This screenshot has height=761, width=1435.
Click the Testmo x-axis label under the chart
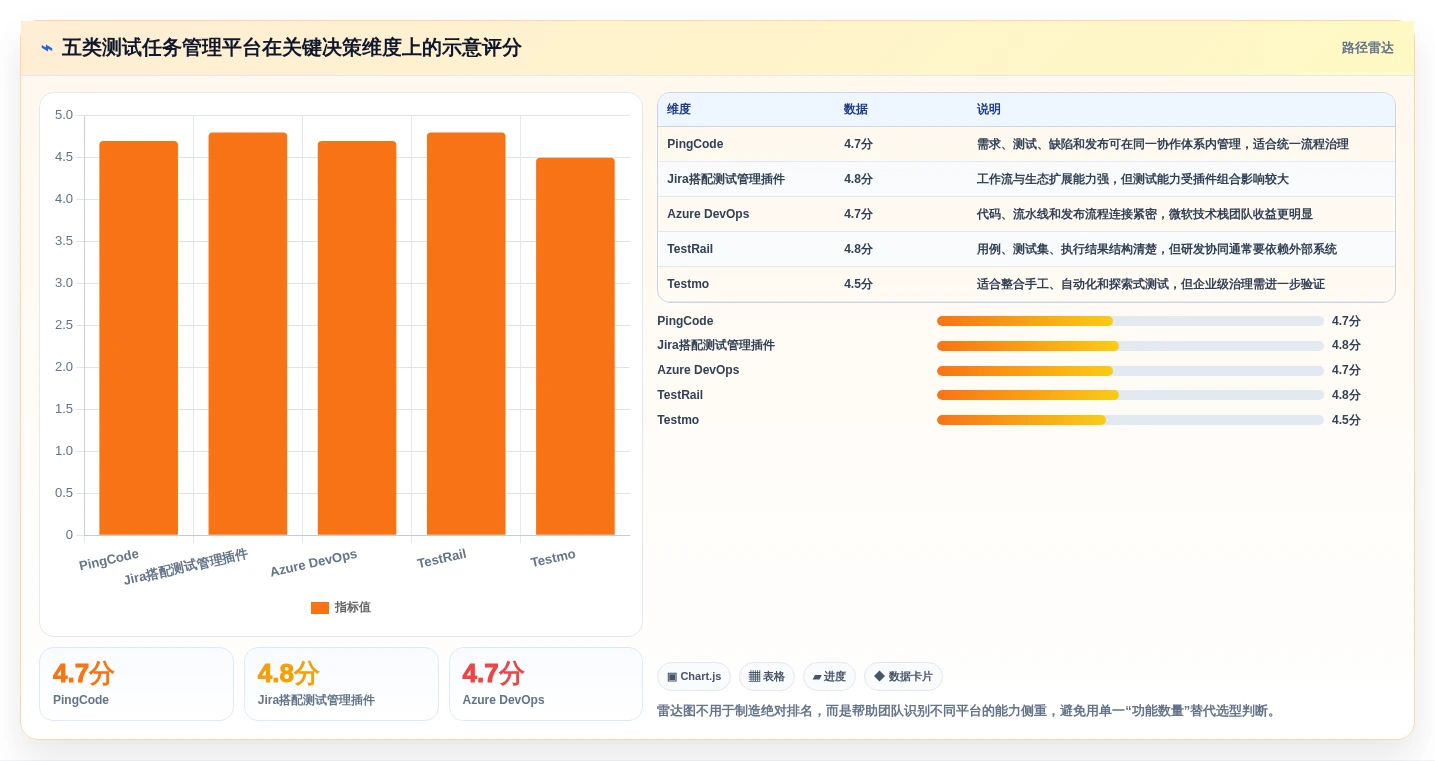click(x=553, y=559)
